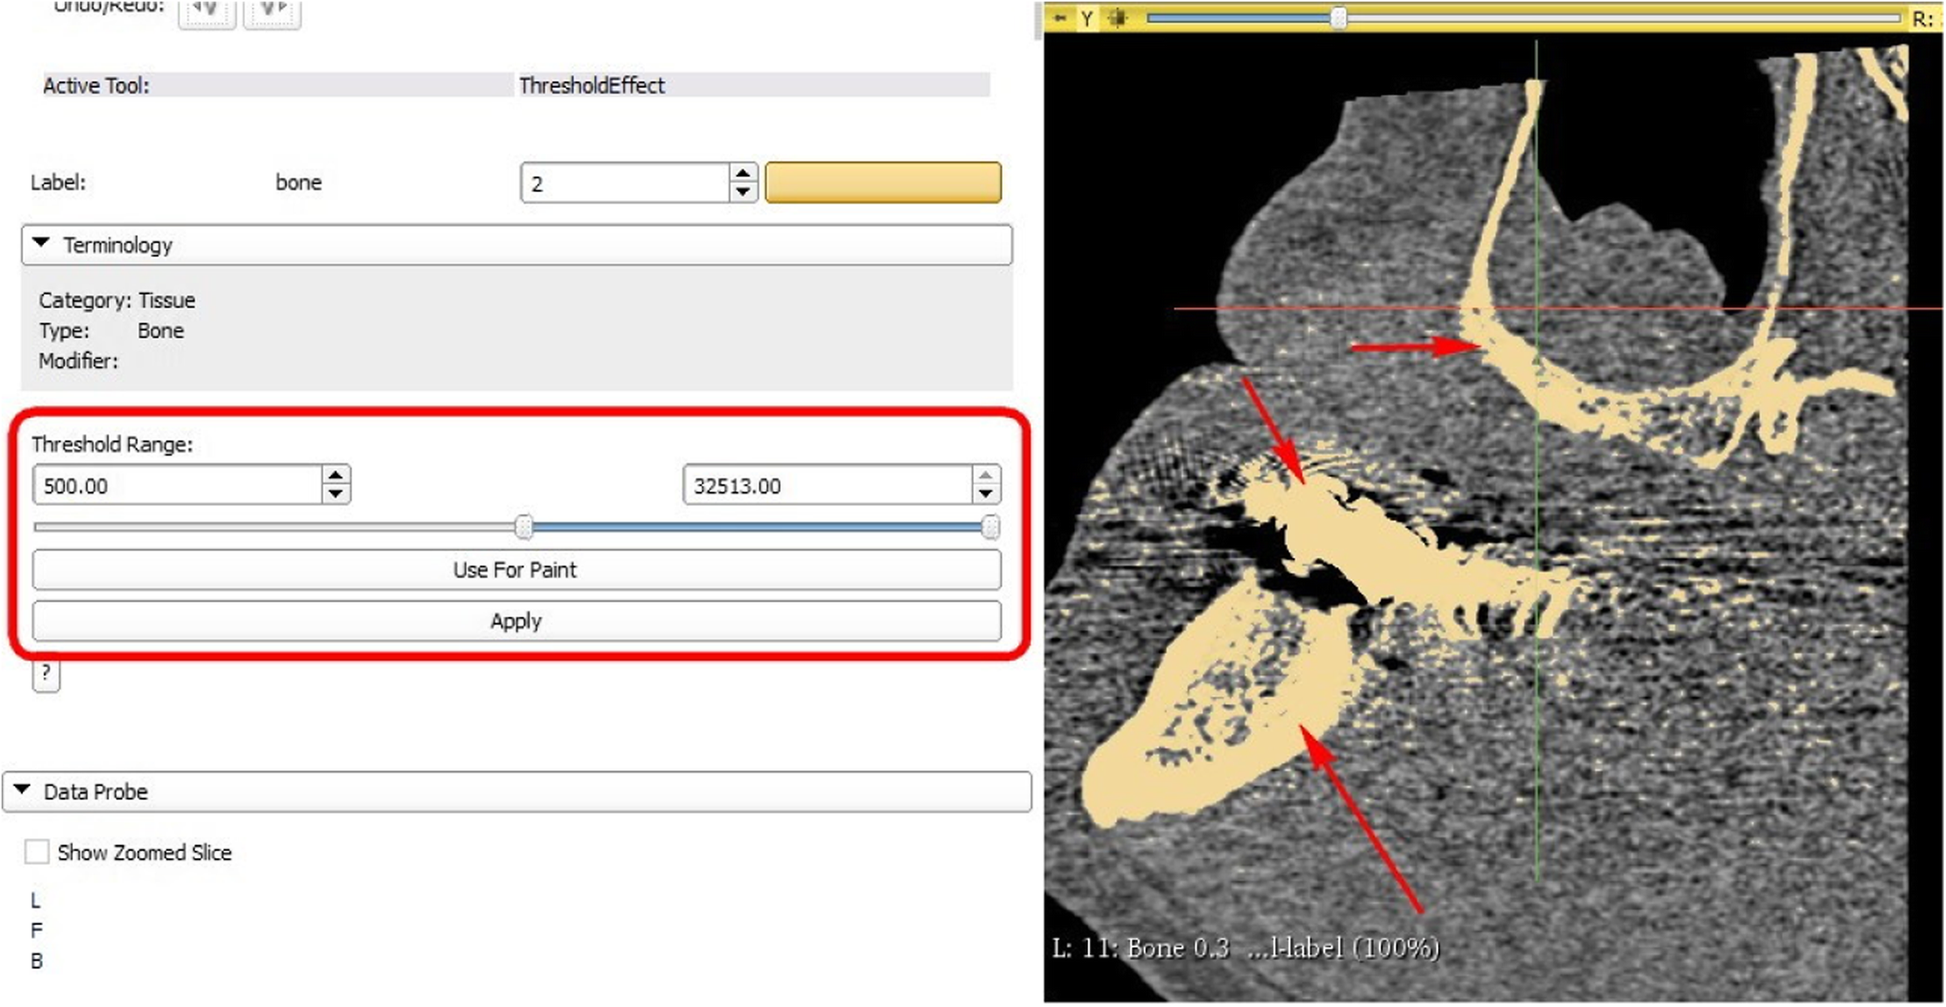Click the left panel vertical scrollbar
The height and width of the screenshot is (1007, 1946).
coord(1036,20)
